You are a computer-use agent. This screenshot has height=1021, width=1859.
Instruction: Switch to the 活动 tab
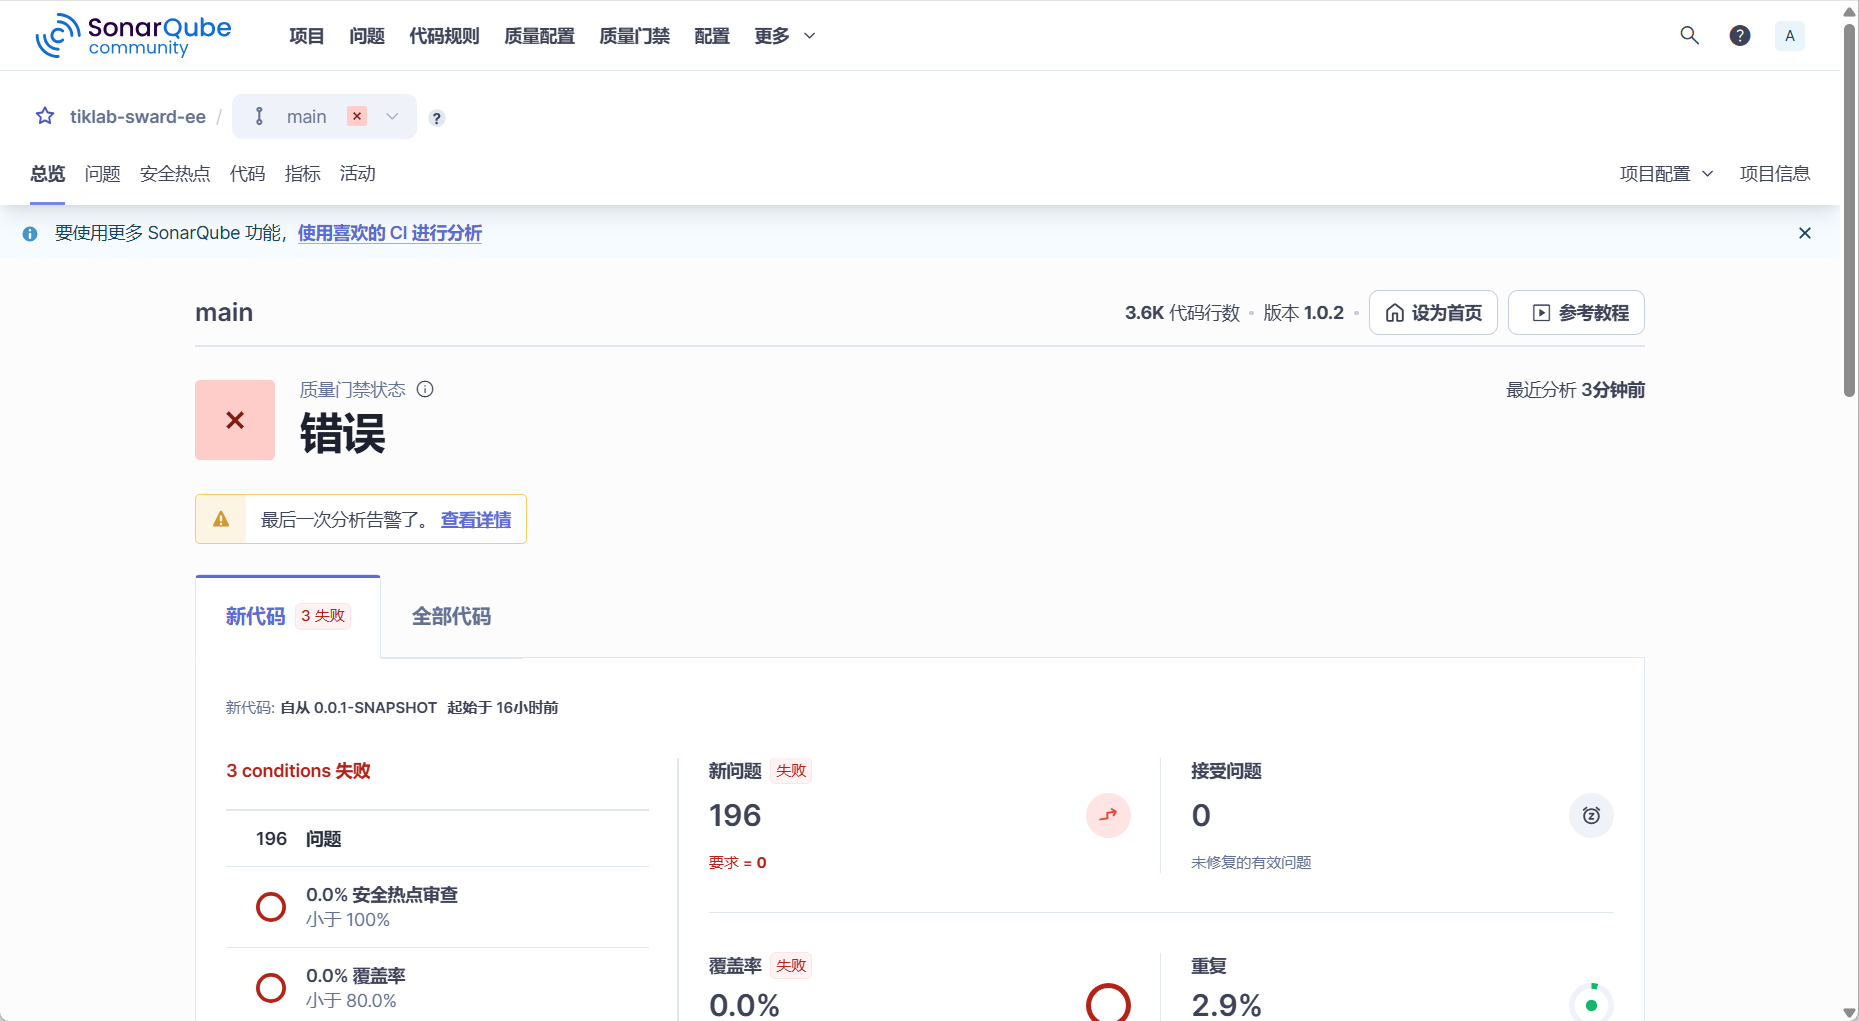click(357, 173)
